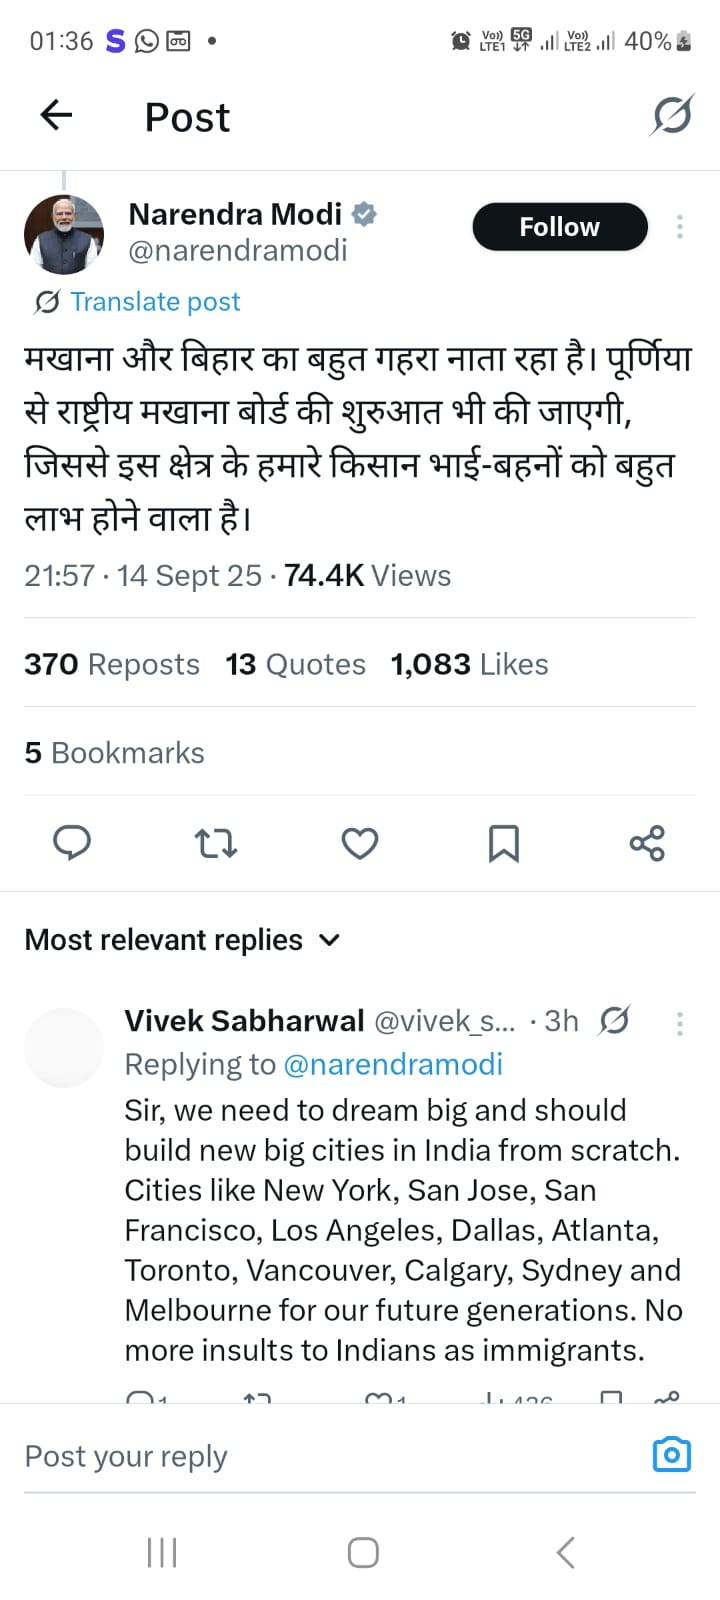Bookmark this post

pos(503,843)
